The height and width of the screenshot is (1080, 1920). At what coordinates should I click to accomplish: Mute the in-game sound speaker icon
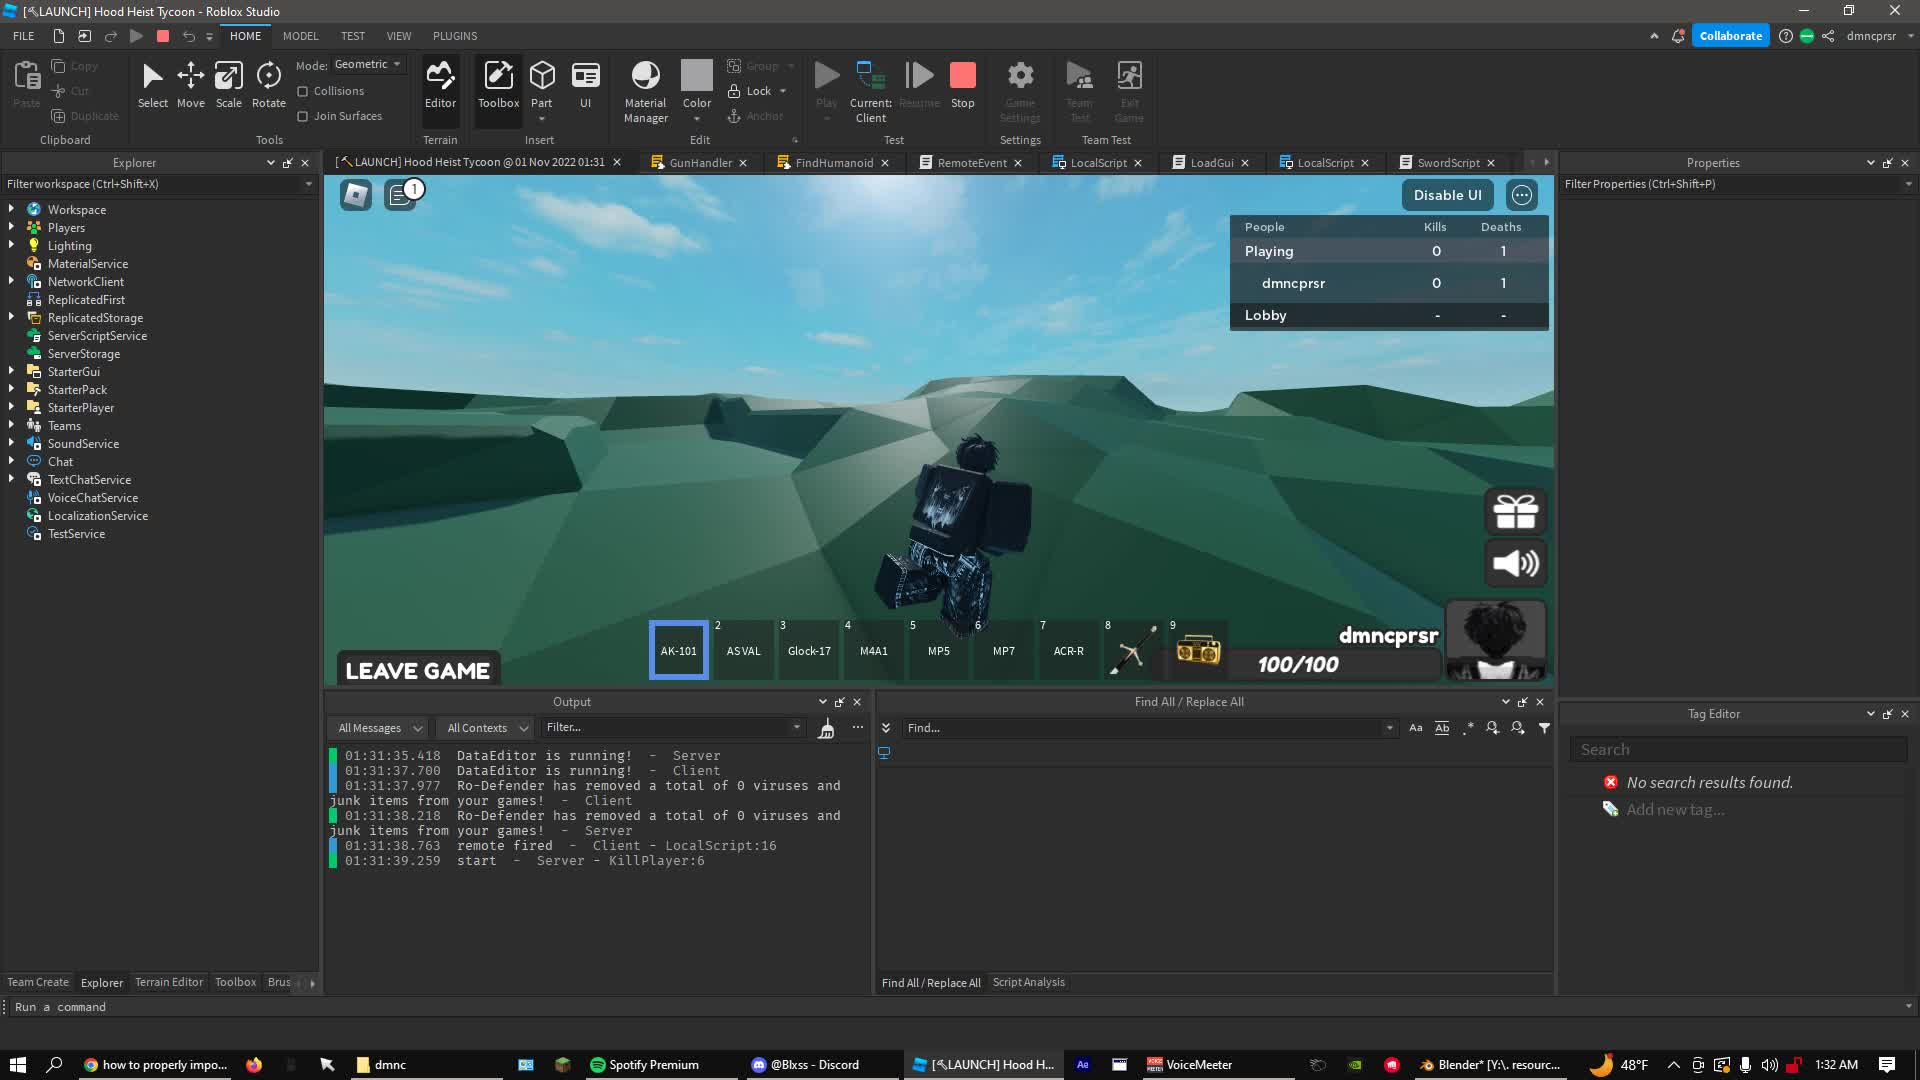1515,563
